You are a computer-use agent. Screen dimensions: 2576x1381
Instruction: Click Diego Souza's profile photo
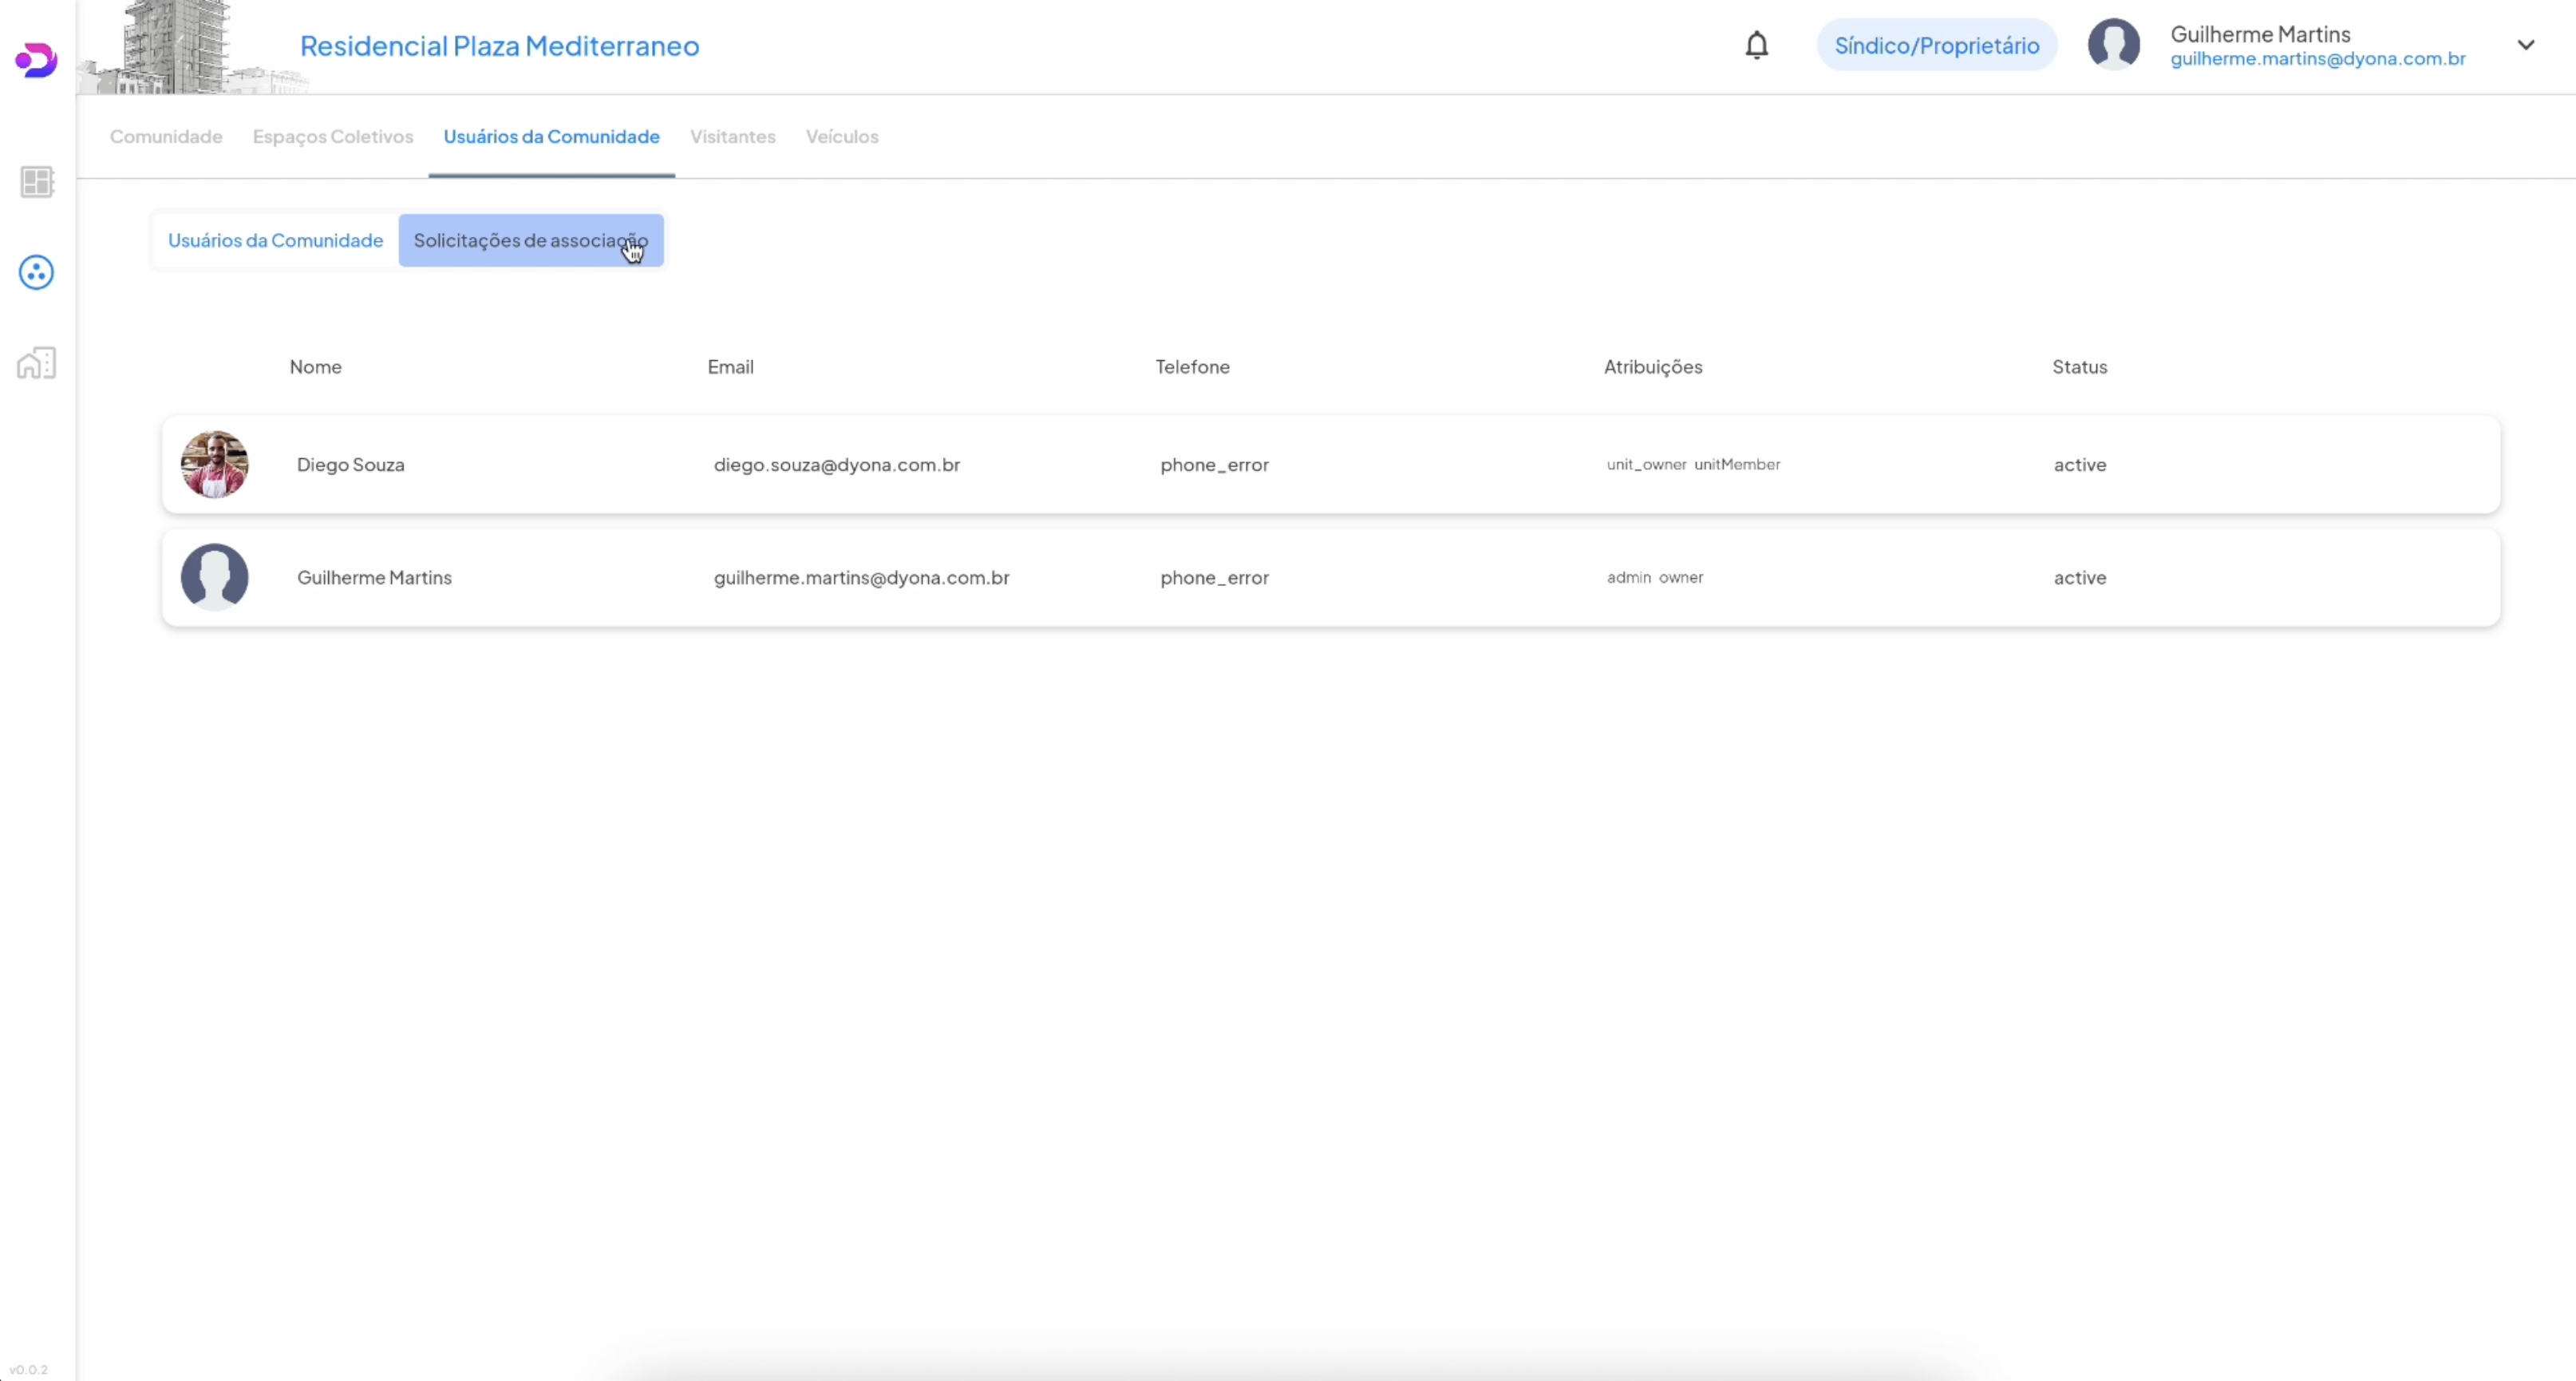(214, 465)
